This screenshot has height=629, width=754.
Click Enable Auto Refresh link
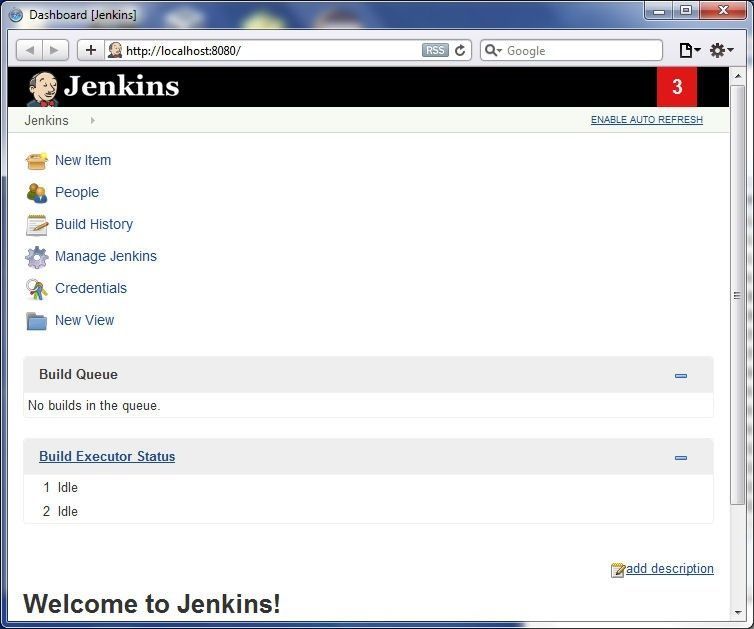647,120
